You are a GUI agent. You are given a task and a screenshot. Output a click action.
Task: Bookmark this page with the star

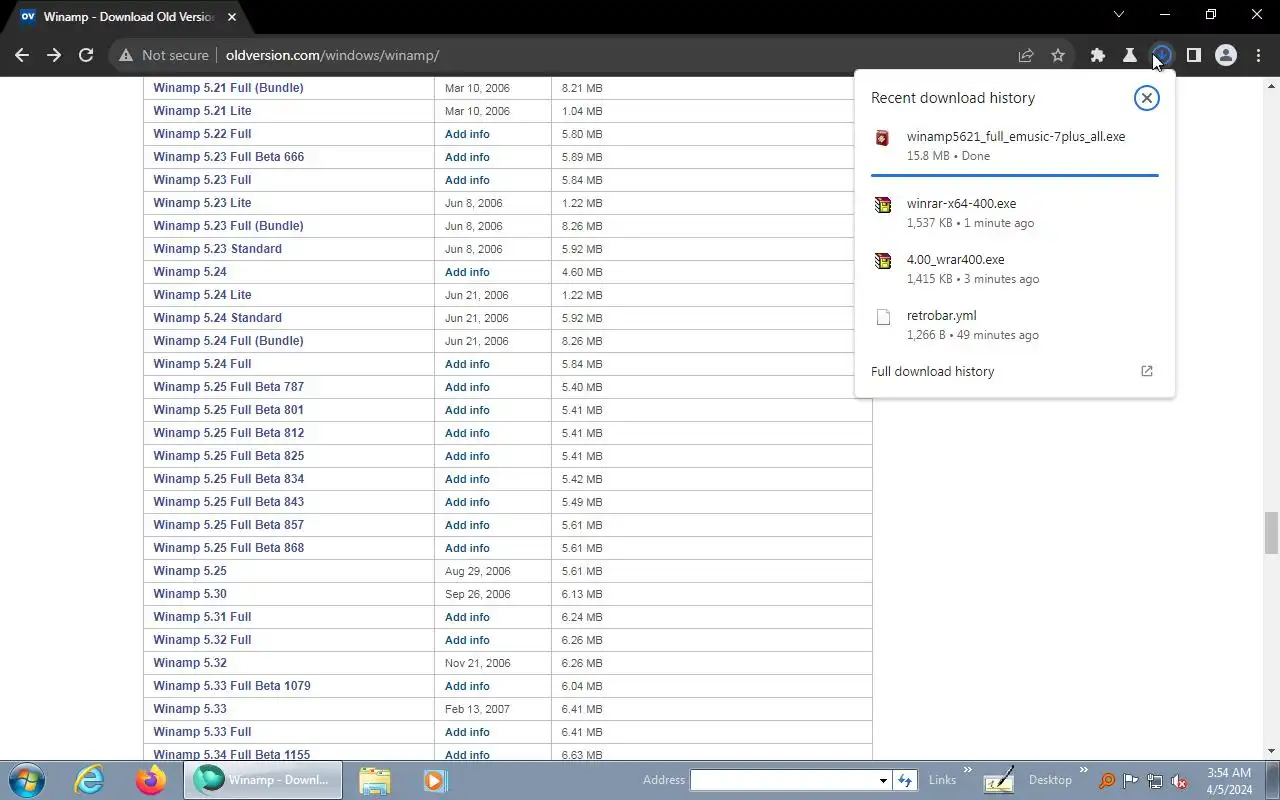pos(1058,56)
